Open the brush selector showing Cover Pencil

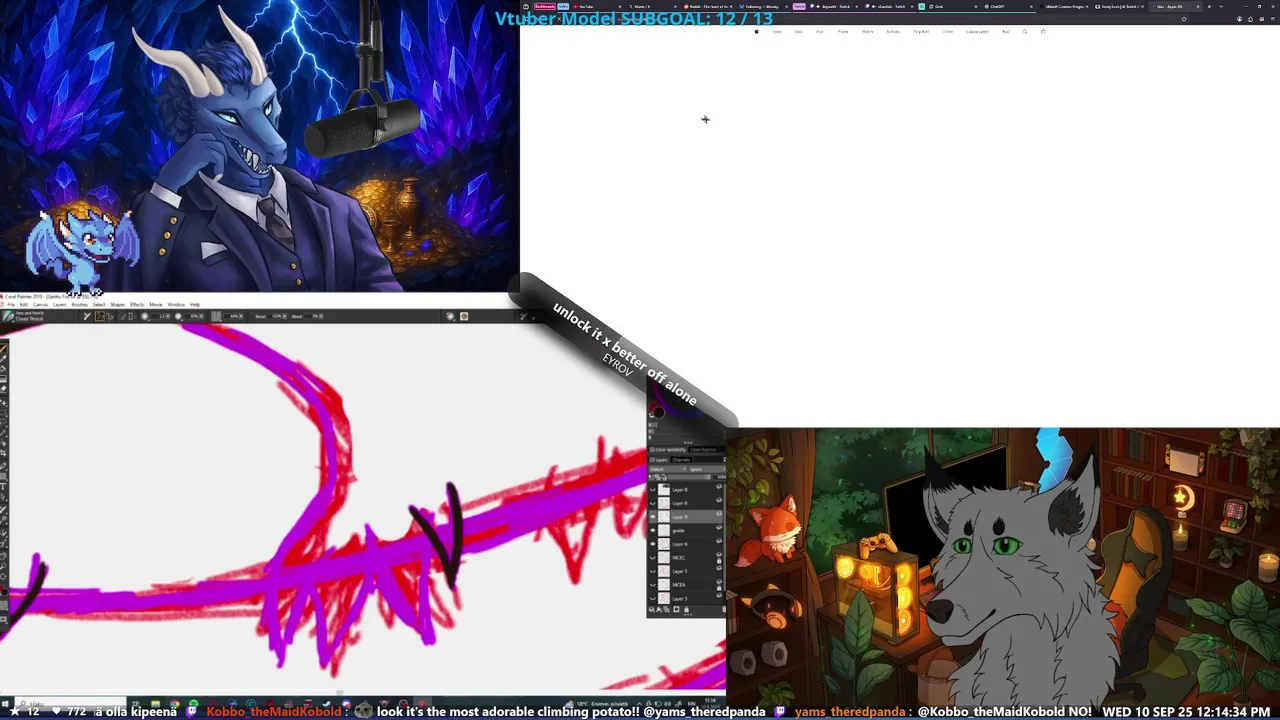click(24, 316)
